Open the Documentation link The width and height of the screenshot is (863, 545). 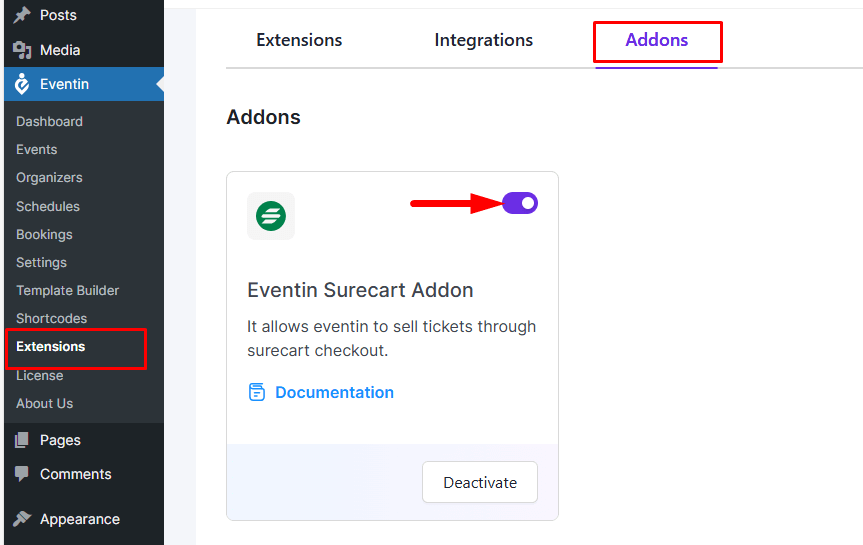[x=334, y=392]
